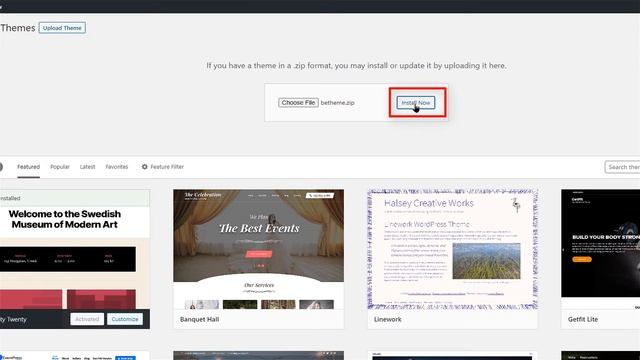Click Choose File to pick a zip

tap(298, 102)
